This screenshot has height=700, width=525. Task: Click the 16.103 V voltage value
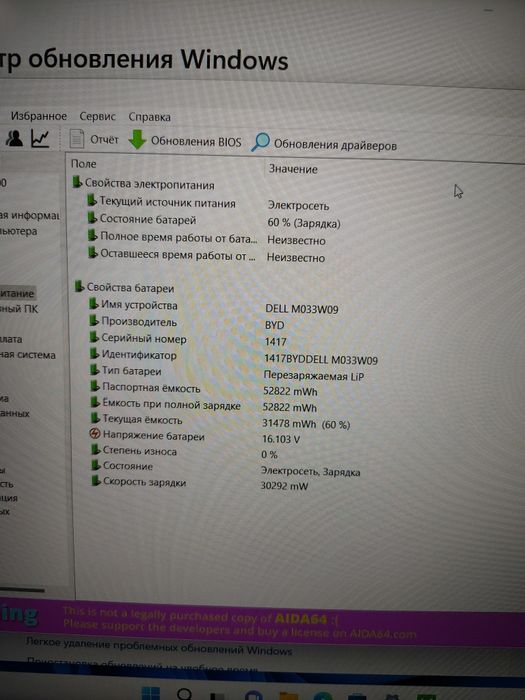281,439
